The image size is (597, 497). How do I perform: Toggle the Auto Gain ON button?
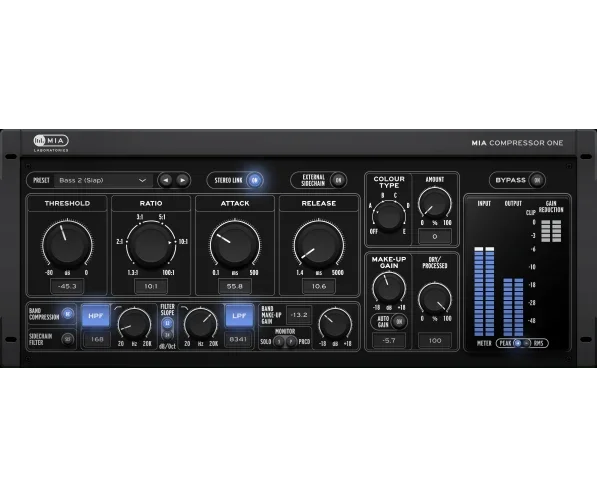point(399,322)
